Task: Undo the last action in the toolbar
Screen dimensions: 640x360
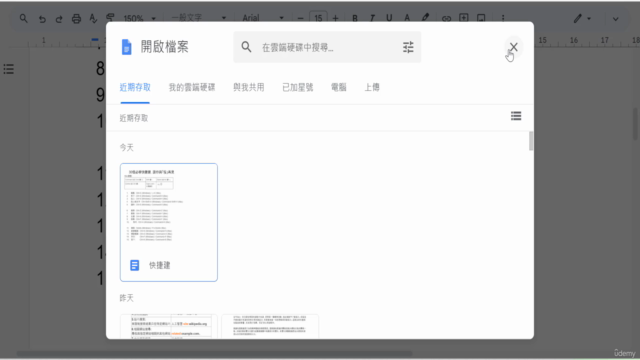Action: (x=42, y=19)
